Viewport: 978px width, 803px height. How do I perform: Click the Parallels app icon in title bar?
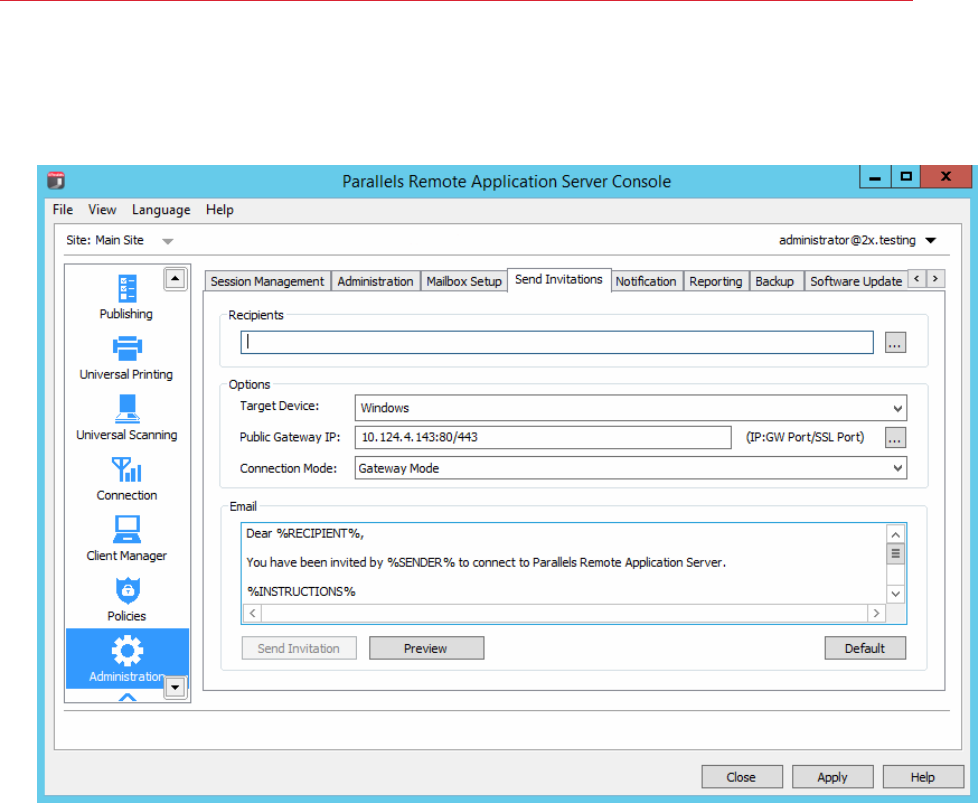click(x=56, y=181)
